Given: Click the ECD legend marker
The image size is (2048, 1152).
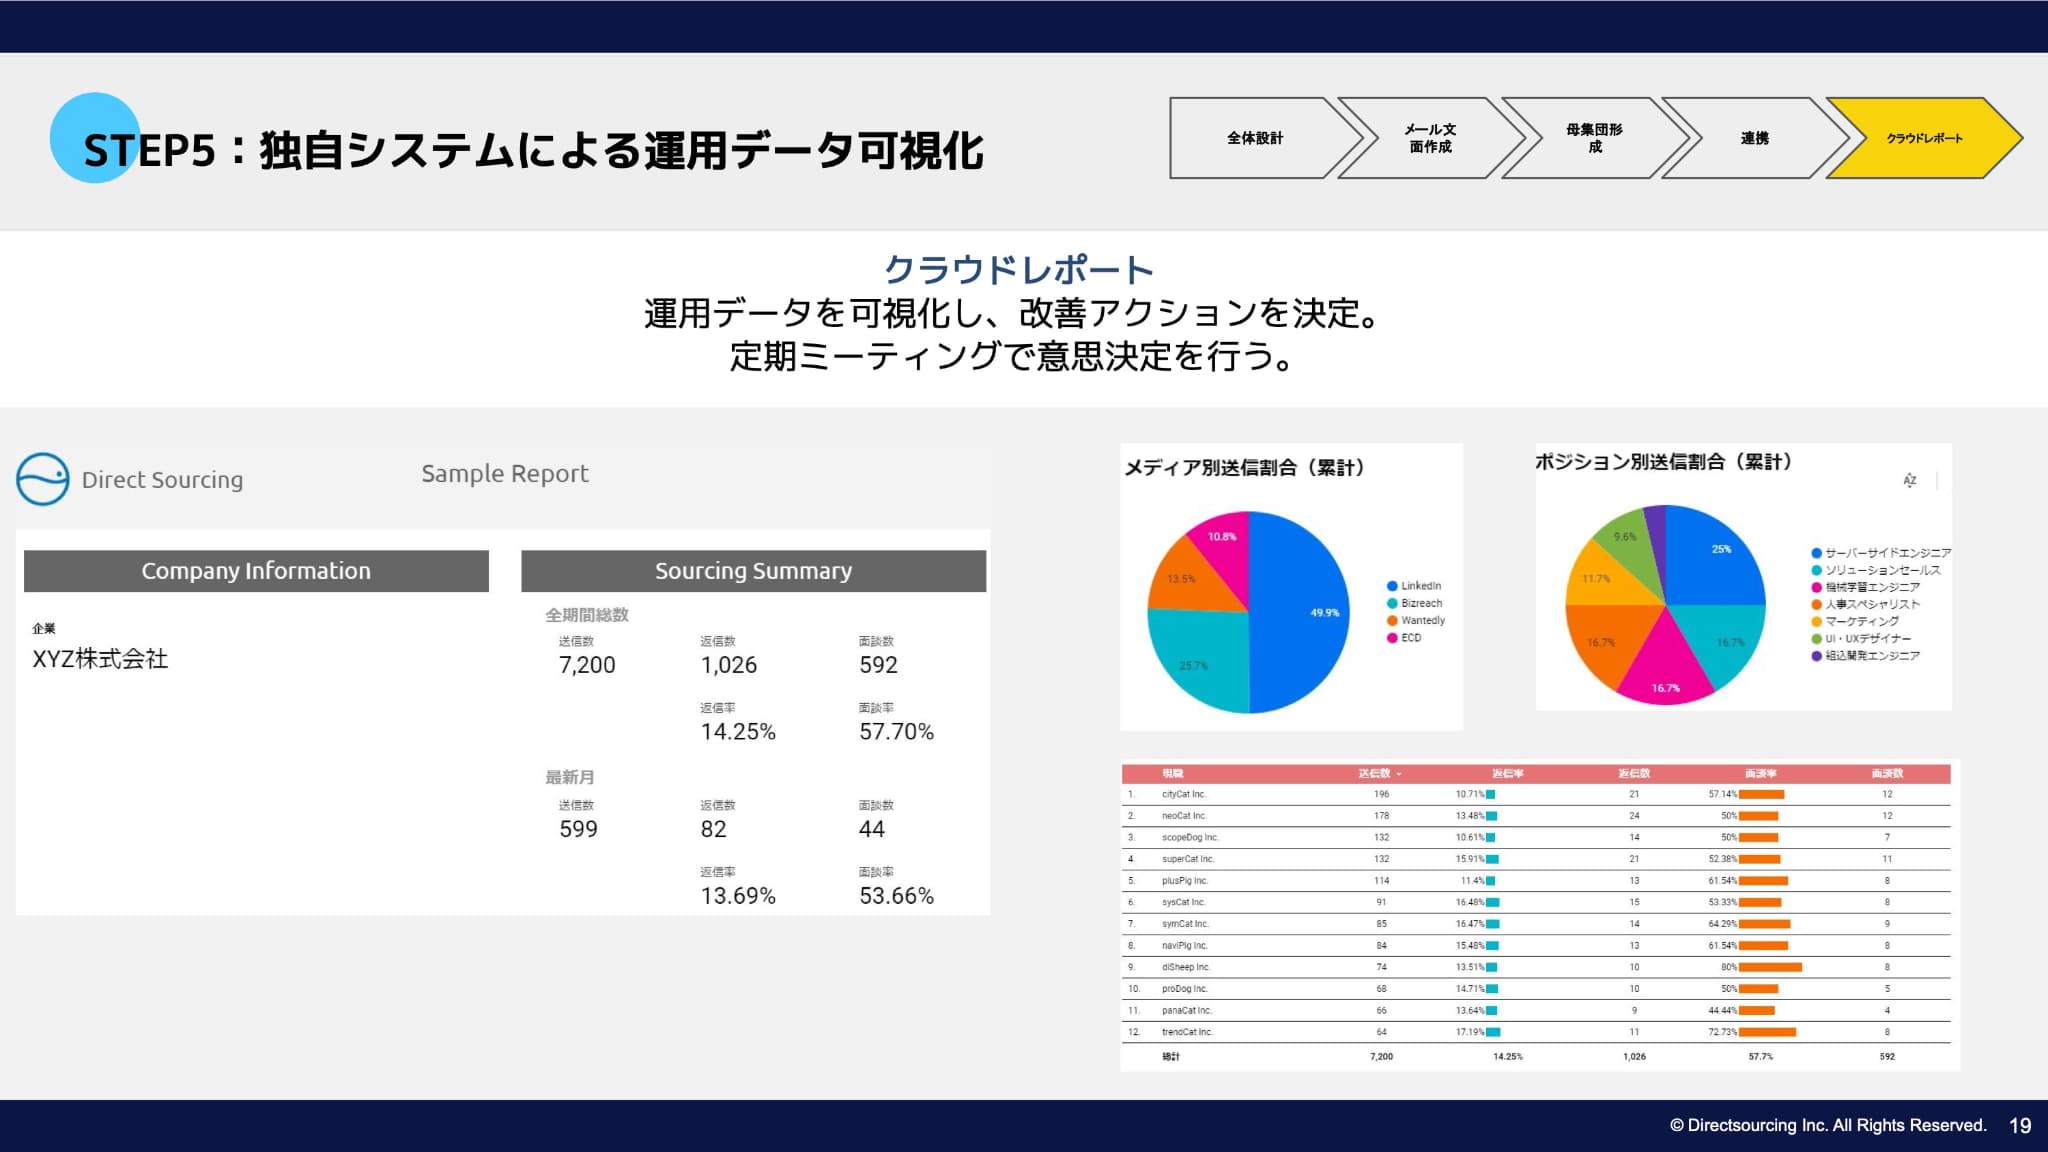Looking at the screenshot, I should (x=1392, y=638).
